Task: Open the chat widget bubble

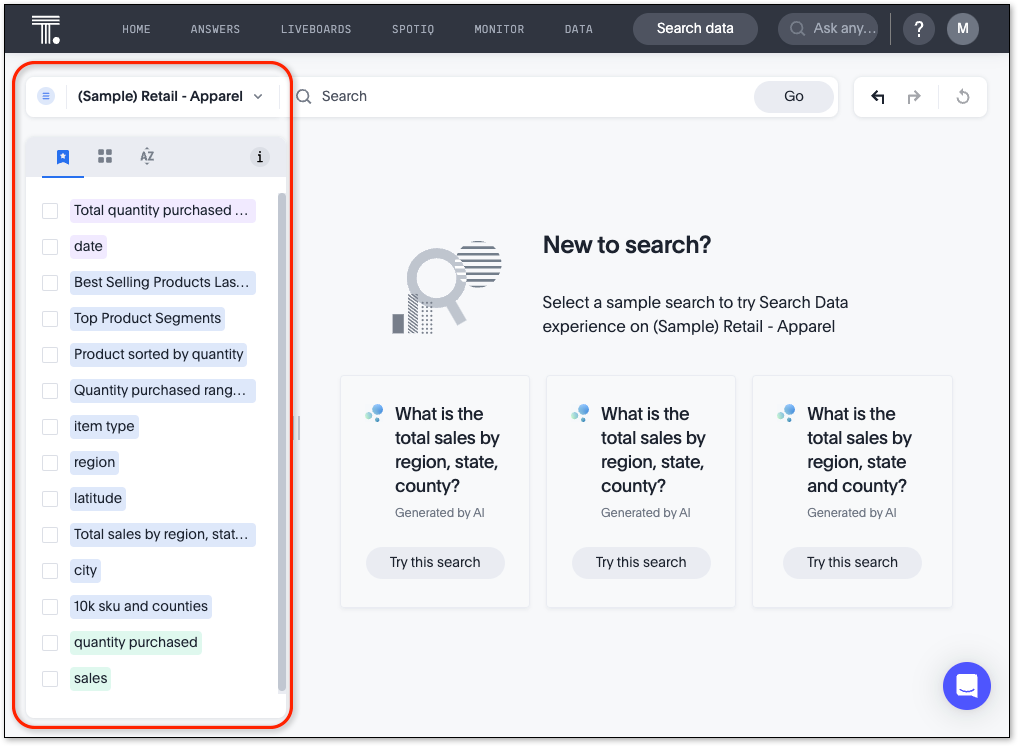Action: tap(966, 686)
